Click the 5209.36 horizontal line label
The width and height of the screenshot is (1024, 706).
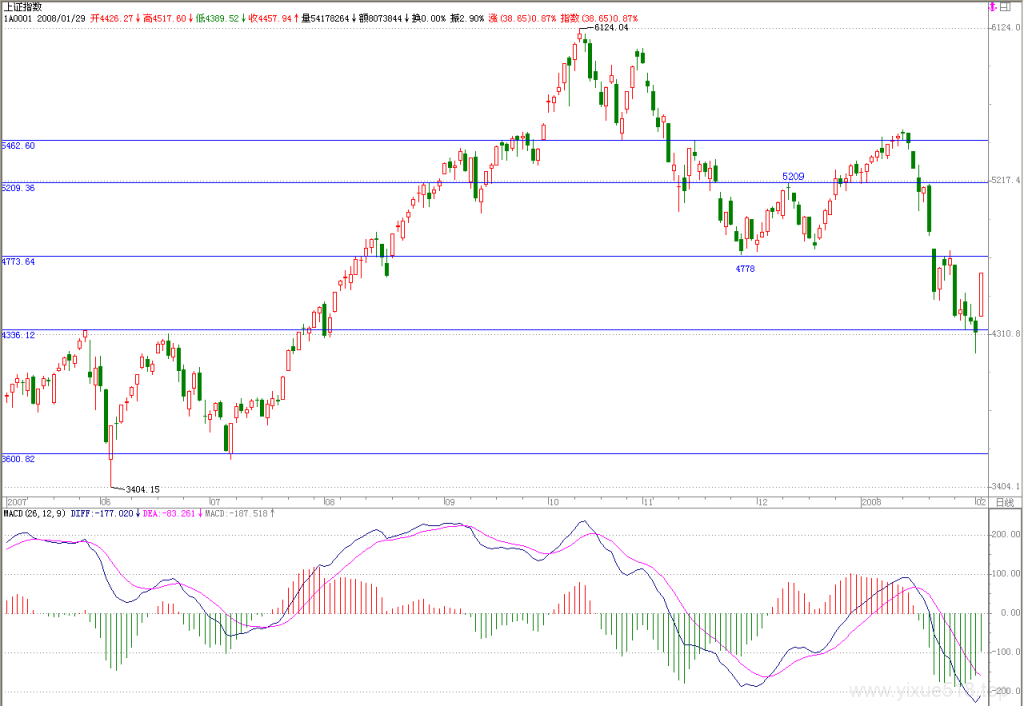click(x=18, y=187)
